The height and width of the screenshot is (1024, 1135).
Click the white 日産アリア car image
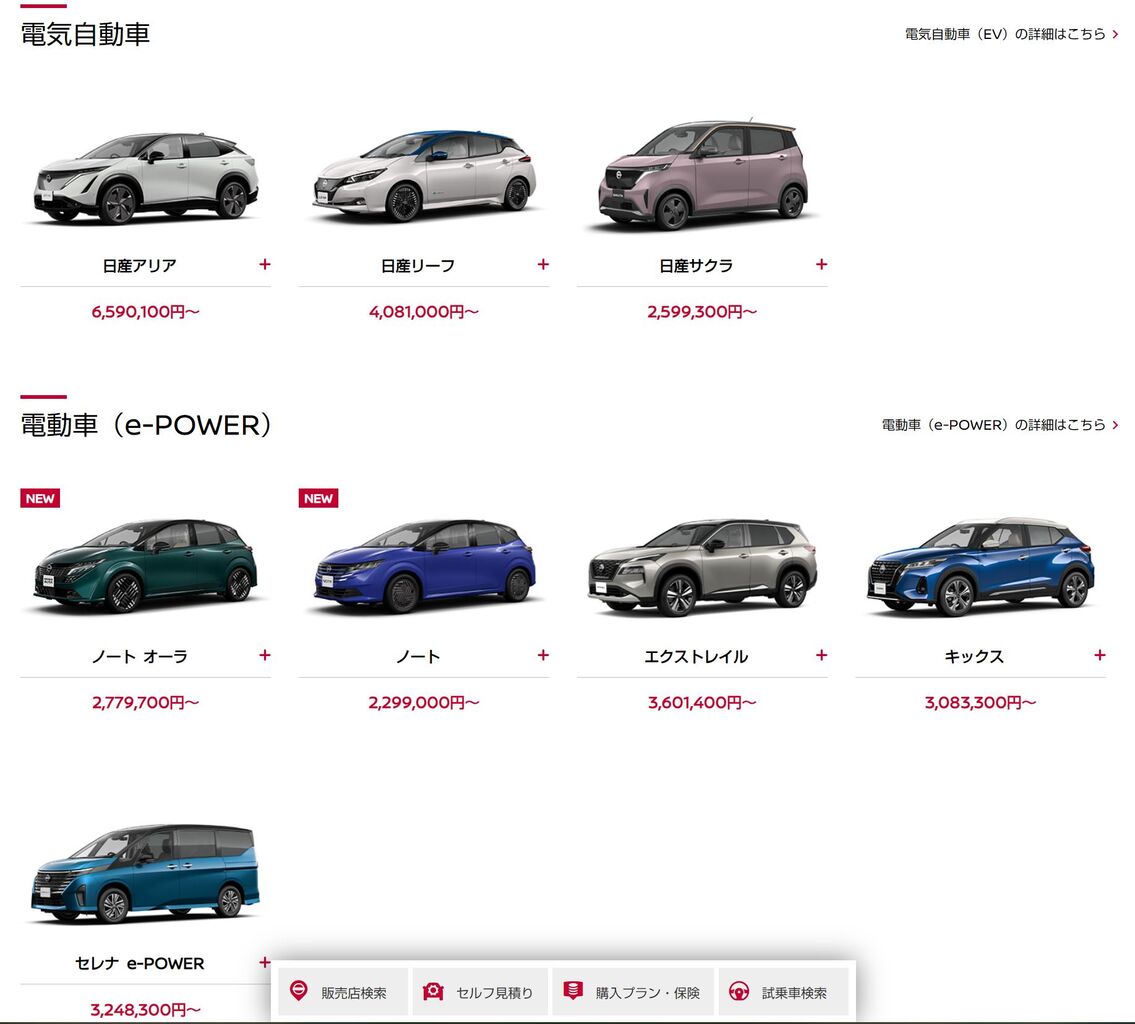pyautogui.click(x=145, y=178)
